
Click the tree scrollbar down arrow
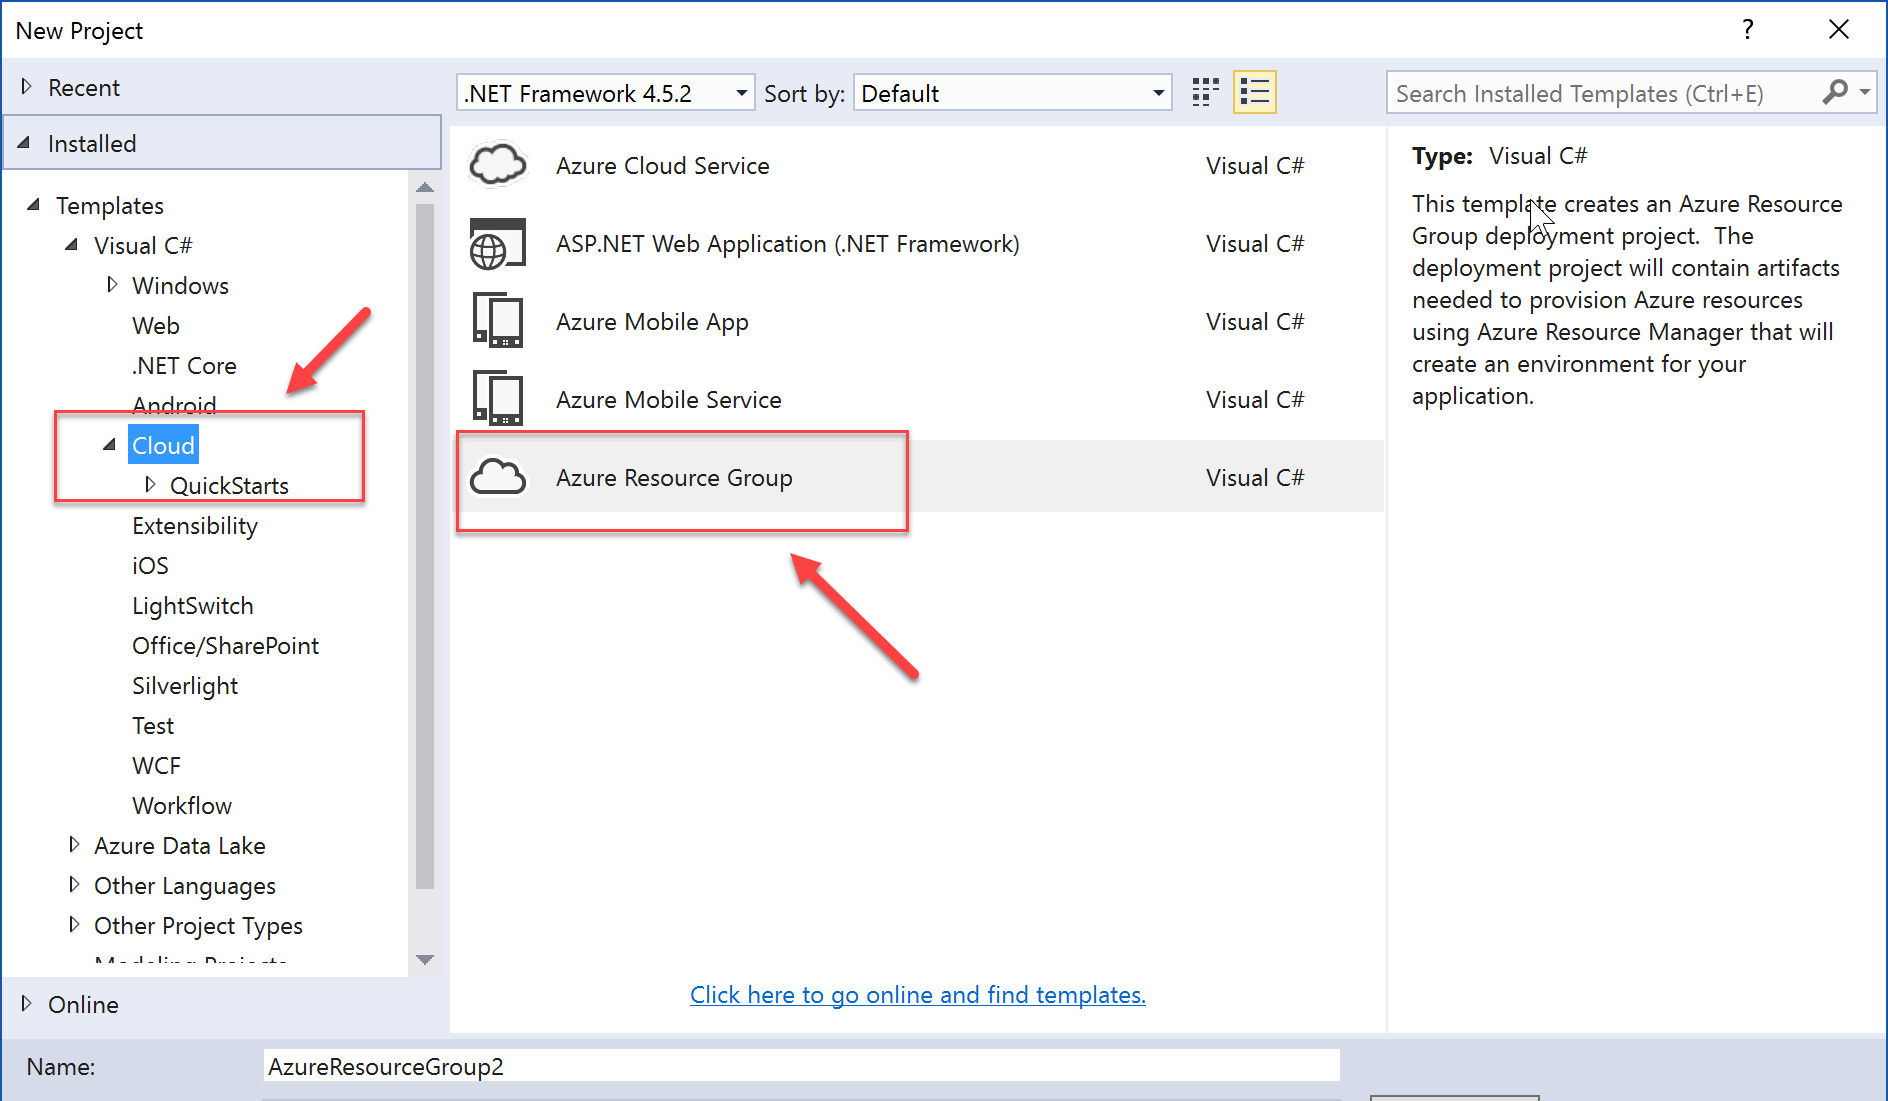click(425, 960)
